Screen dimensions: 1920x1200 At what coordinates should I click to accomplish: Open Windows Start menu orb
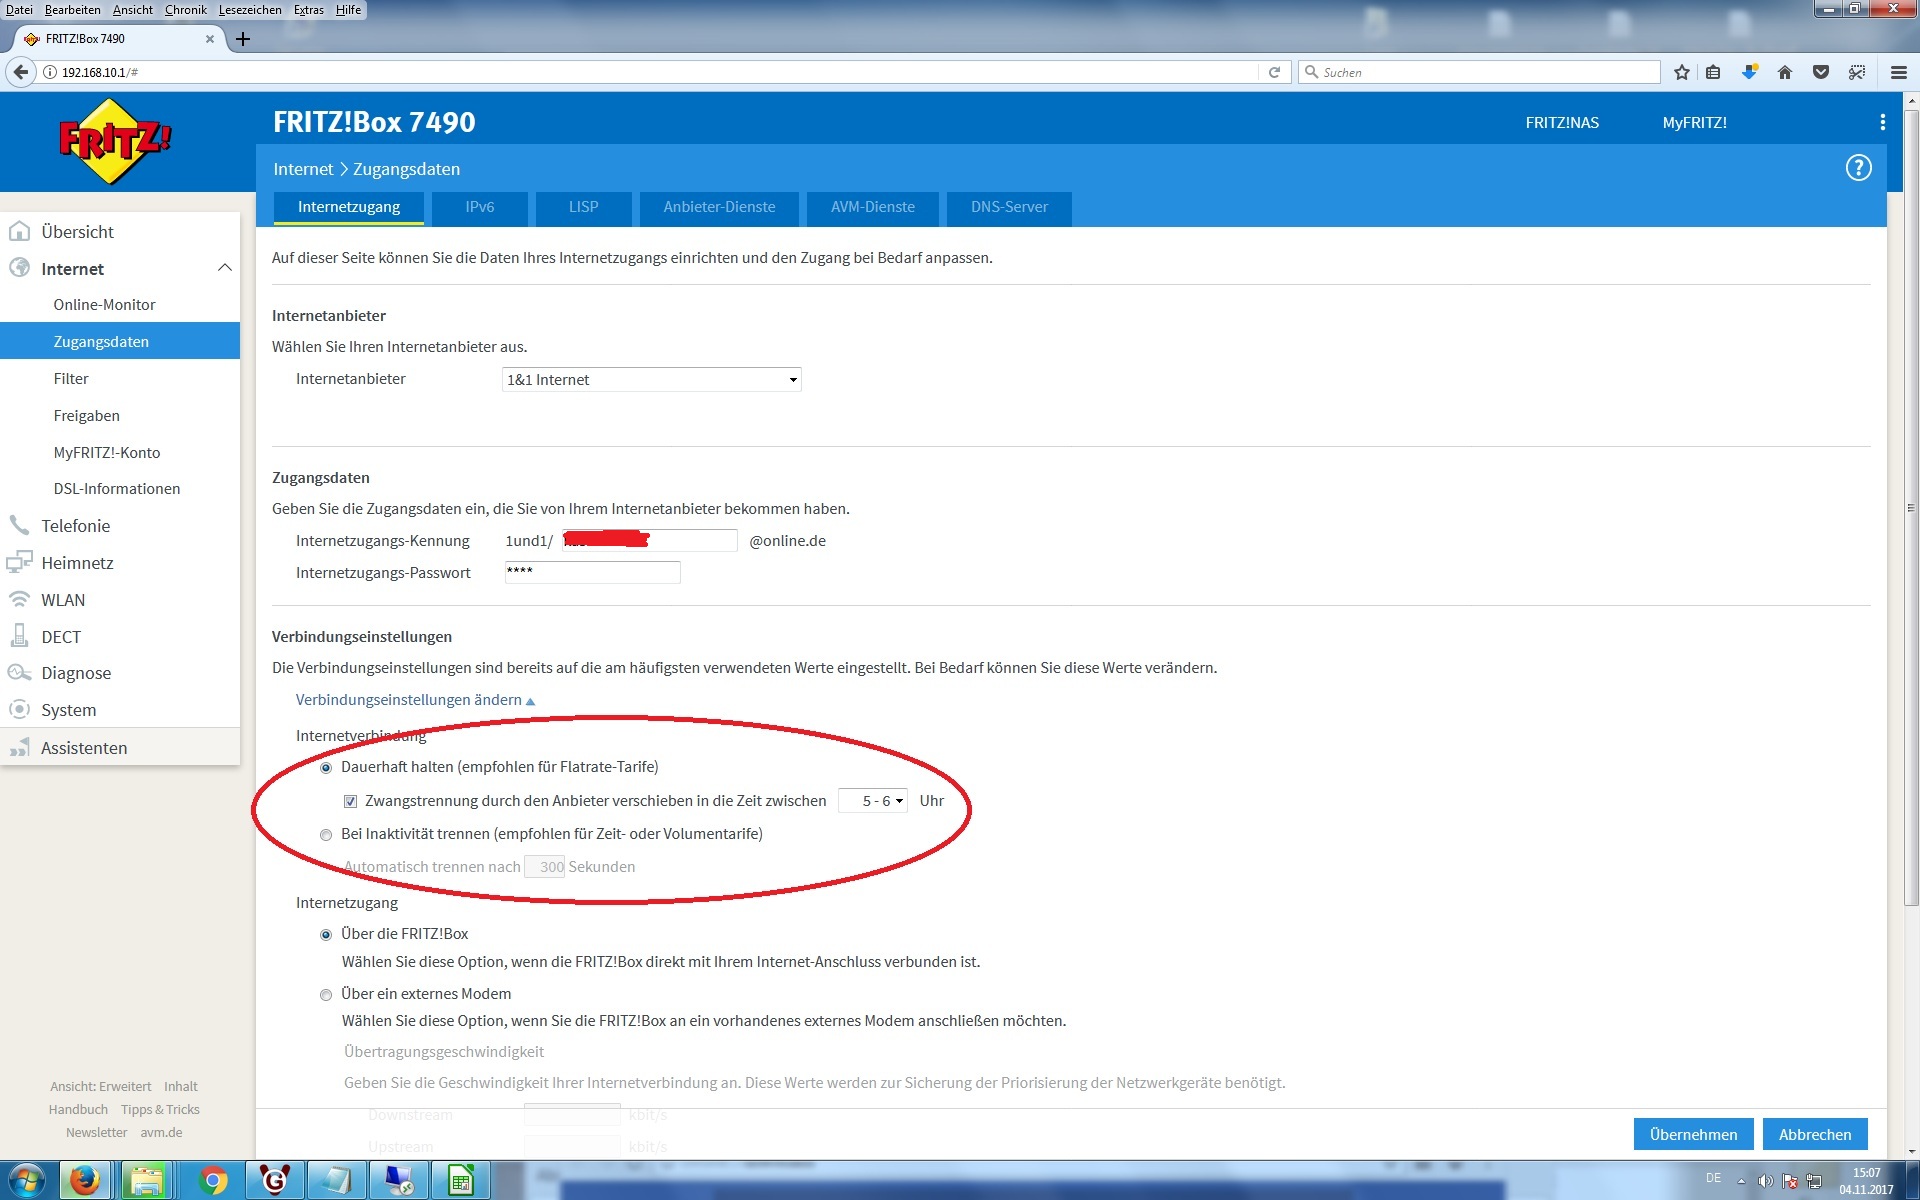tap(27, 1181)
